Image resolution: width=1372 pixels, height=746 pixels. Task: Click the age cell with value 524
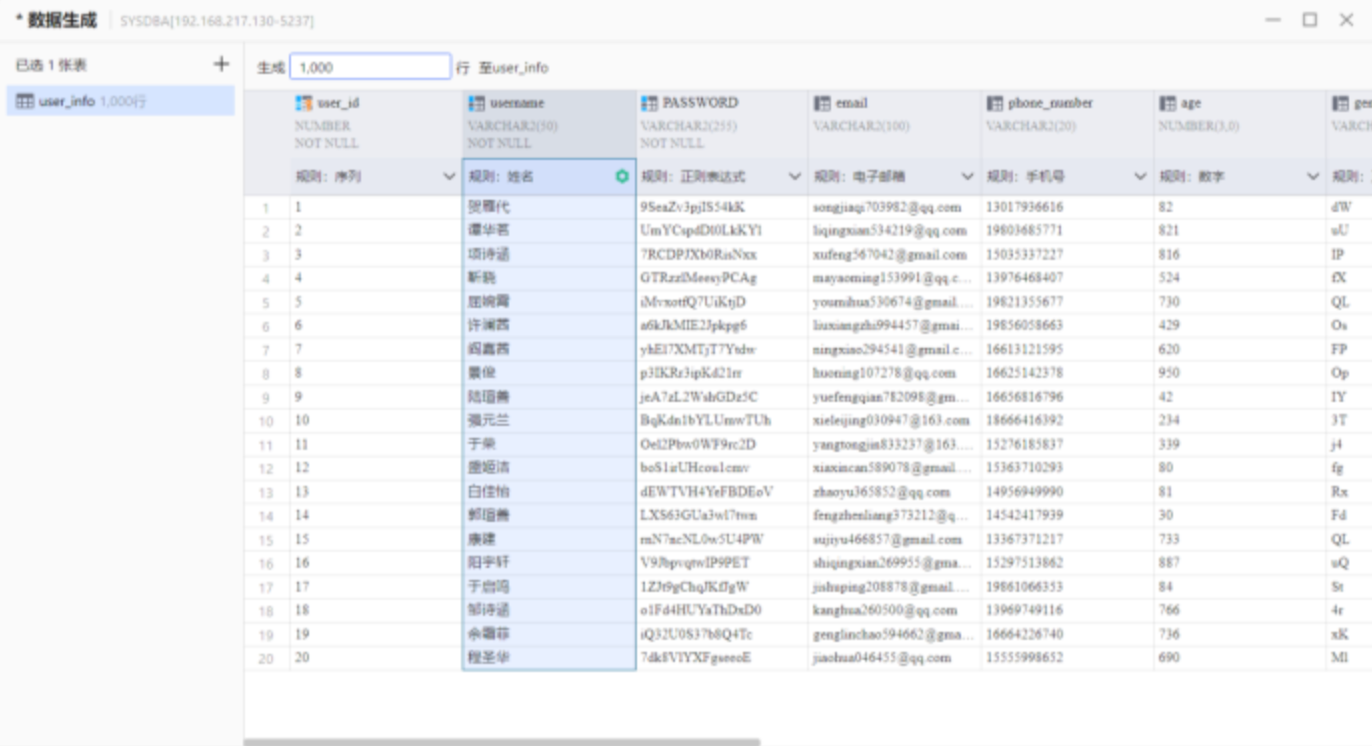tap(1240, 278)
